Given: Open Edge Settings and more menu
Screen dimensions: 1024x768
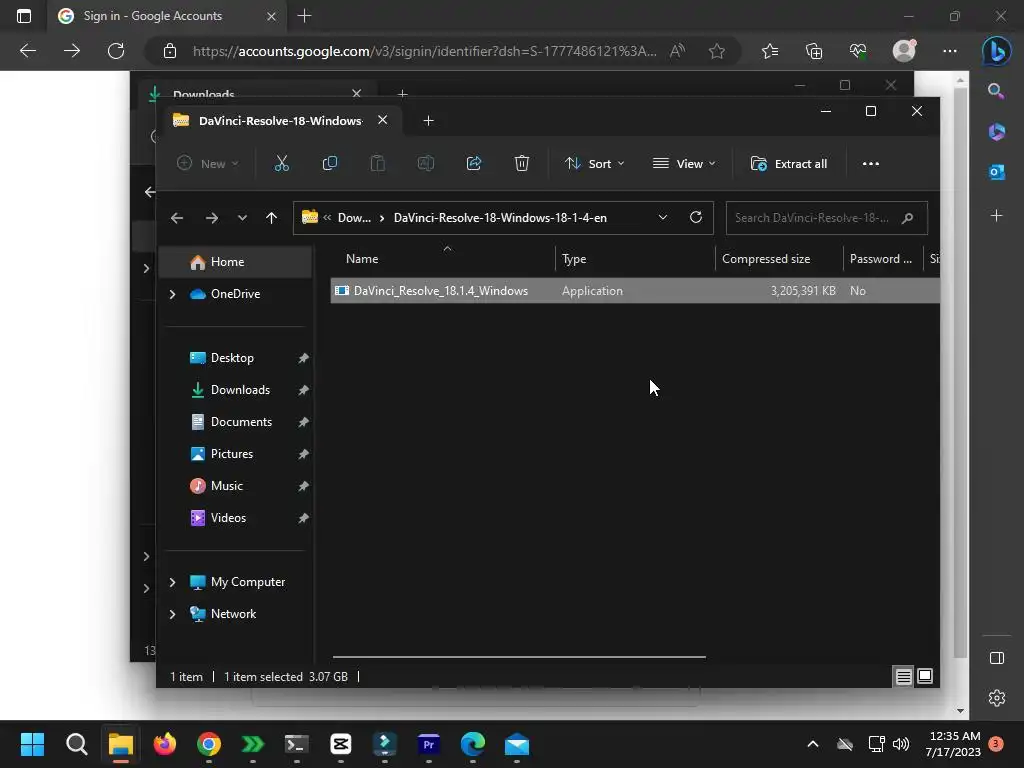Looking at the screenshot, I should (x=950, y=51).
